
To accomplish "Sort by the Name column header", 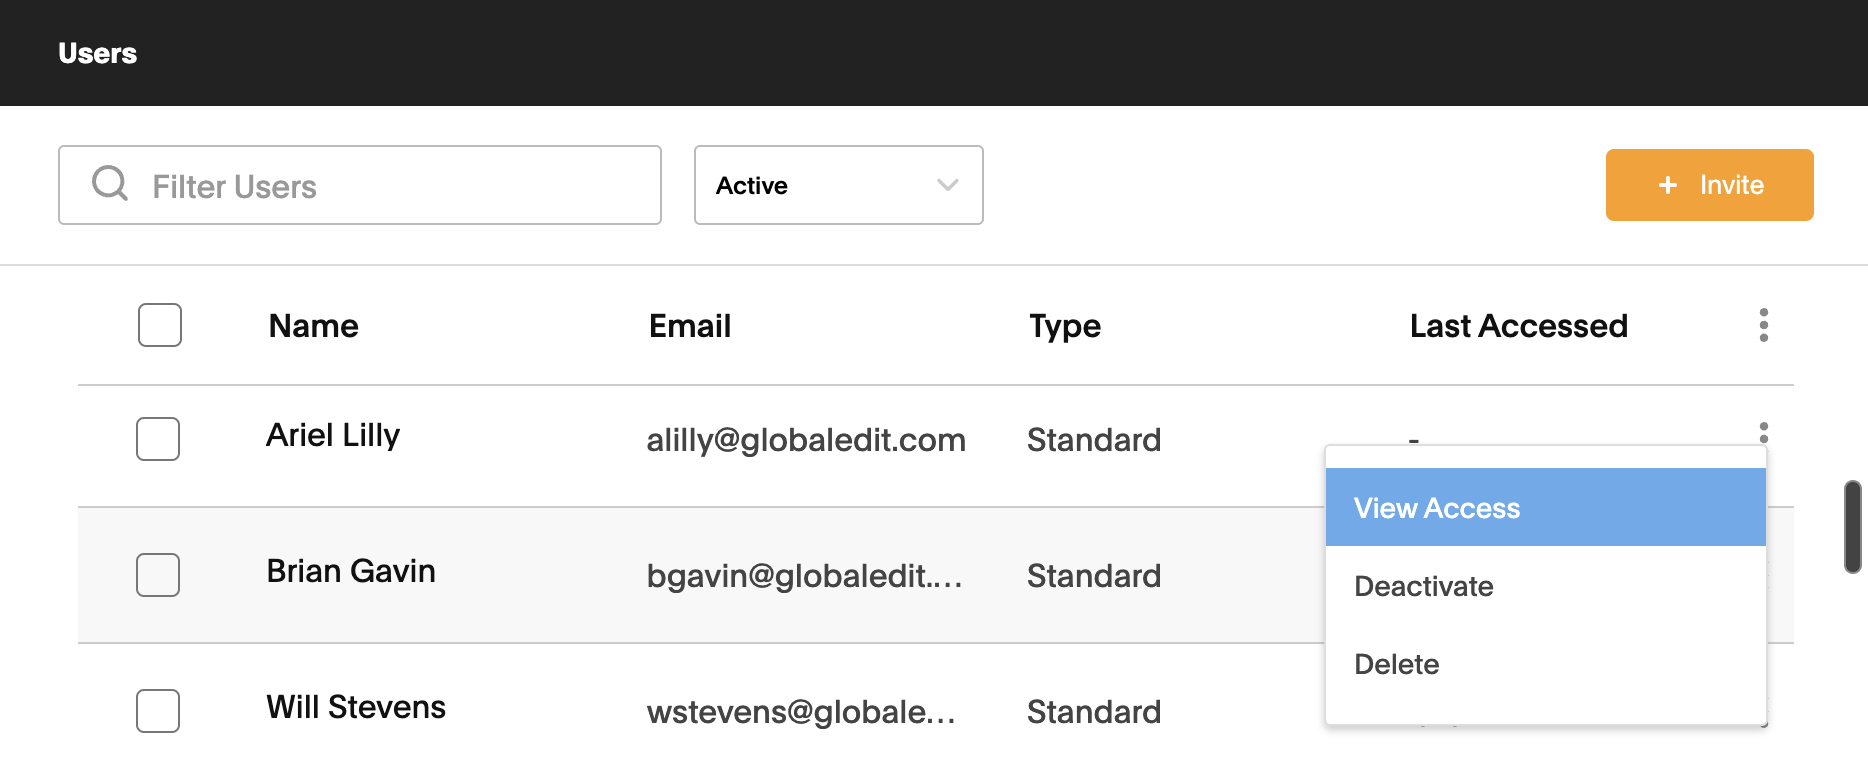I will point(313,326).
